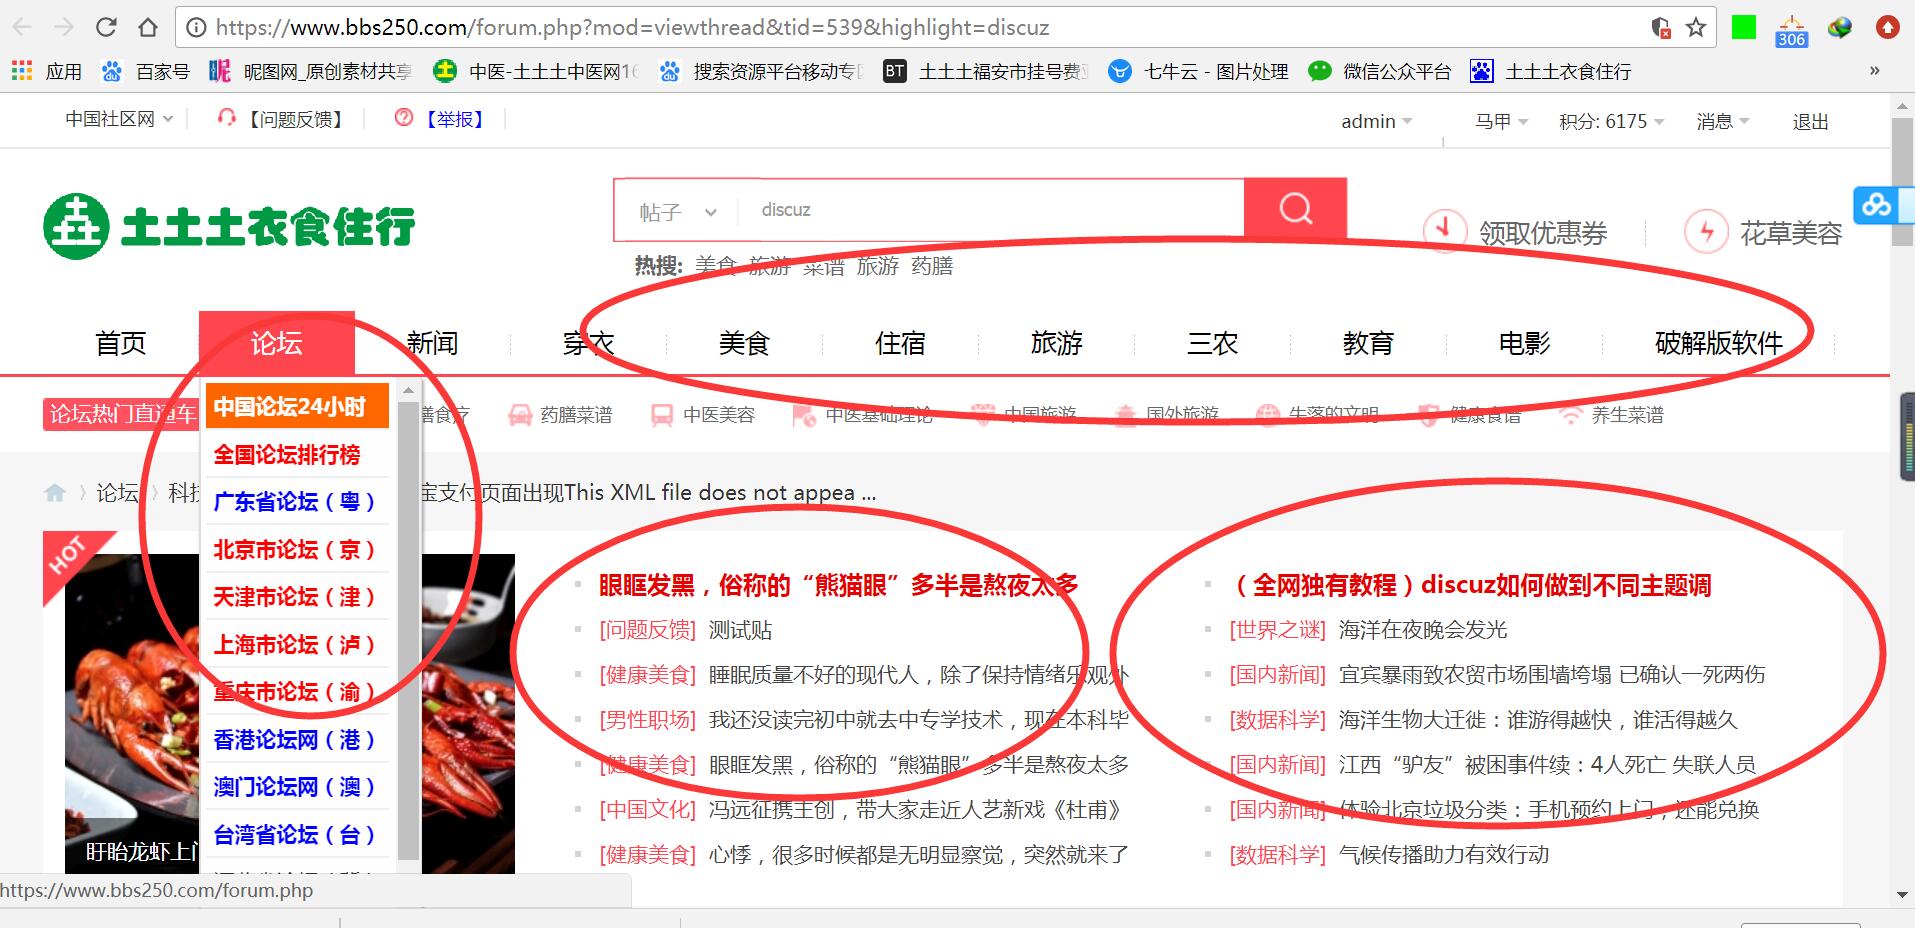
Task: Select 中国论坛24小时 in dropdown menu
Action: pos(297,406)
